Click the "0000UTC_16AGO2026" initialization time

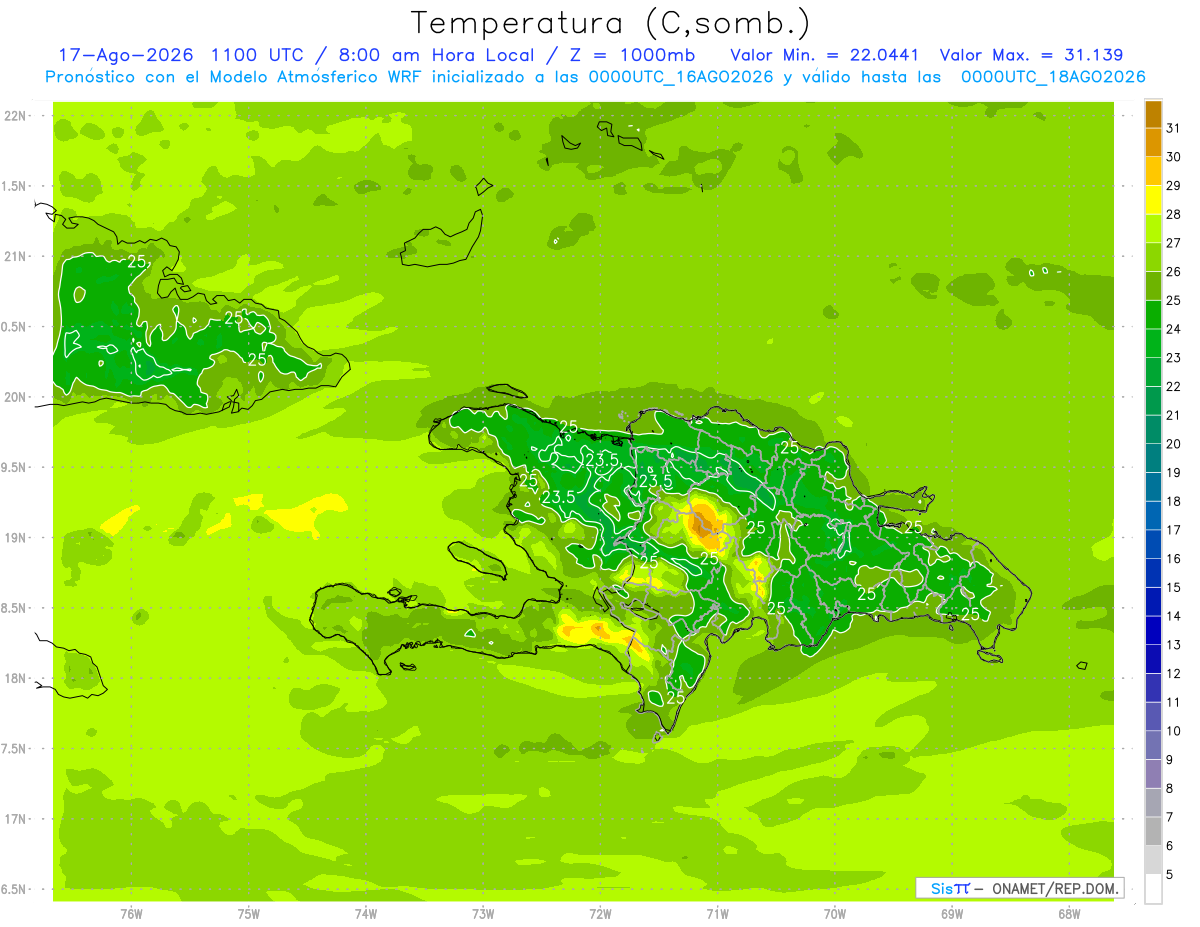pos(681,77)
